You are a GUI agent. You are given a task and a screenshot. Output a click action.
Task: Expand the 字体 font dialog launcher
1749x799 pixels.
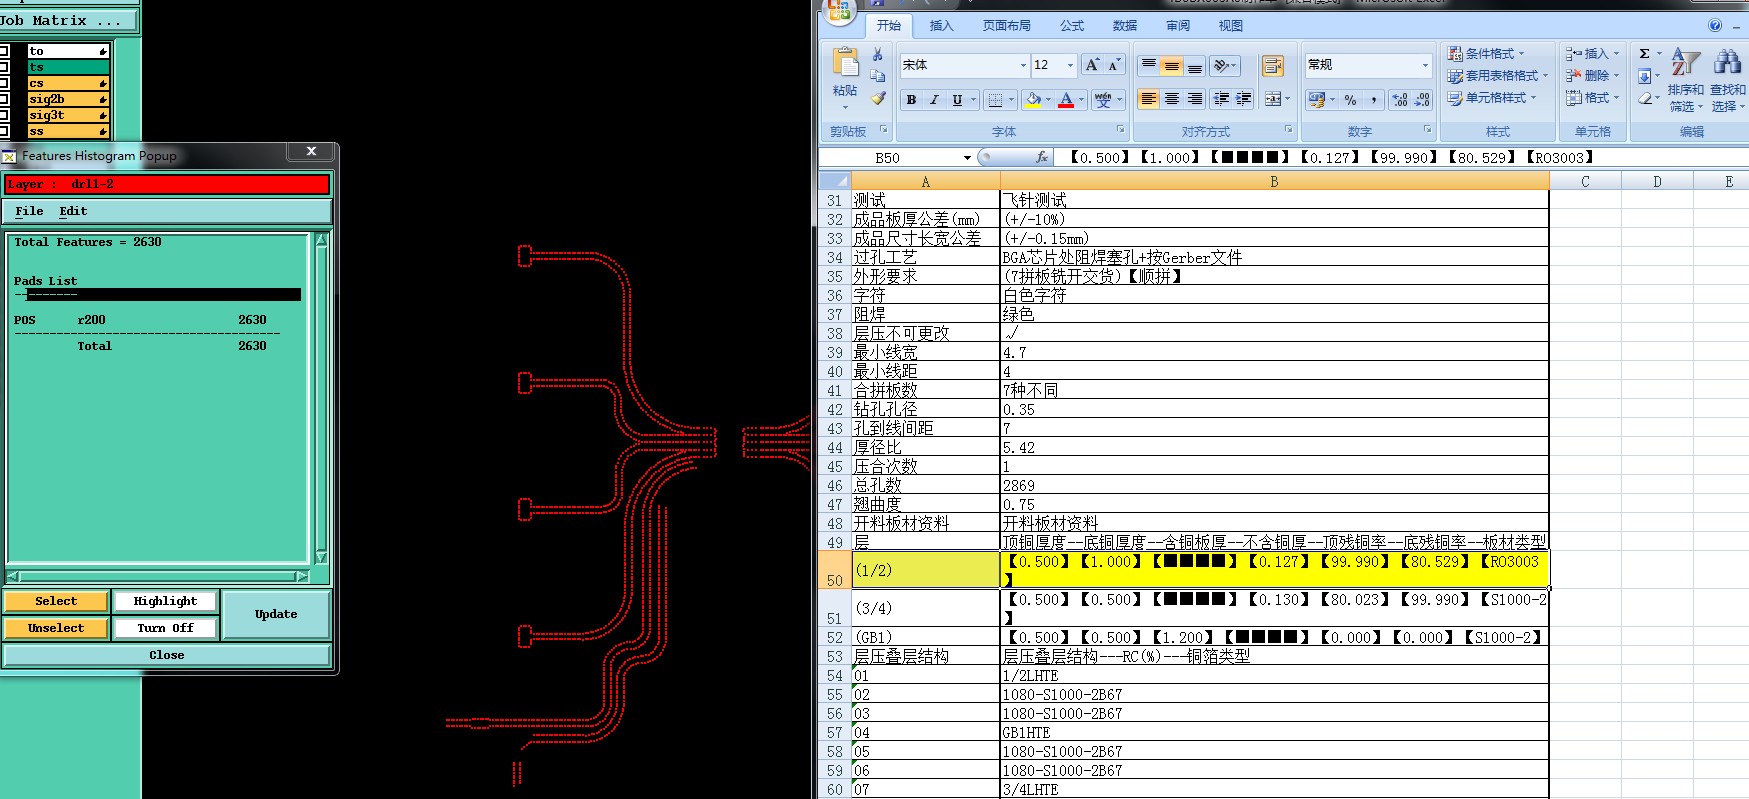point(1120,130)
